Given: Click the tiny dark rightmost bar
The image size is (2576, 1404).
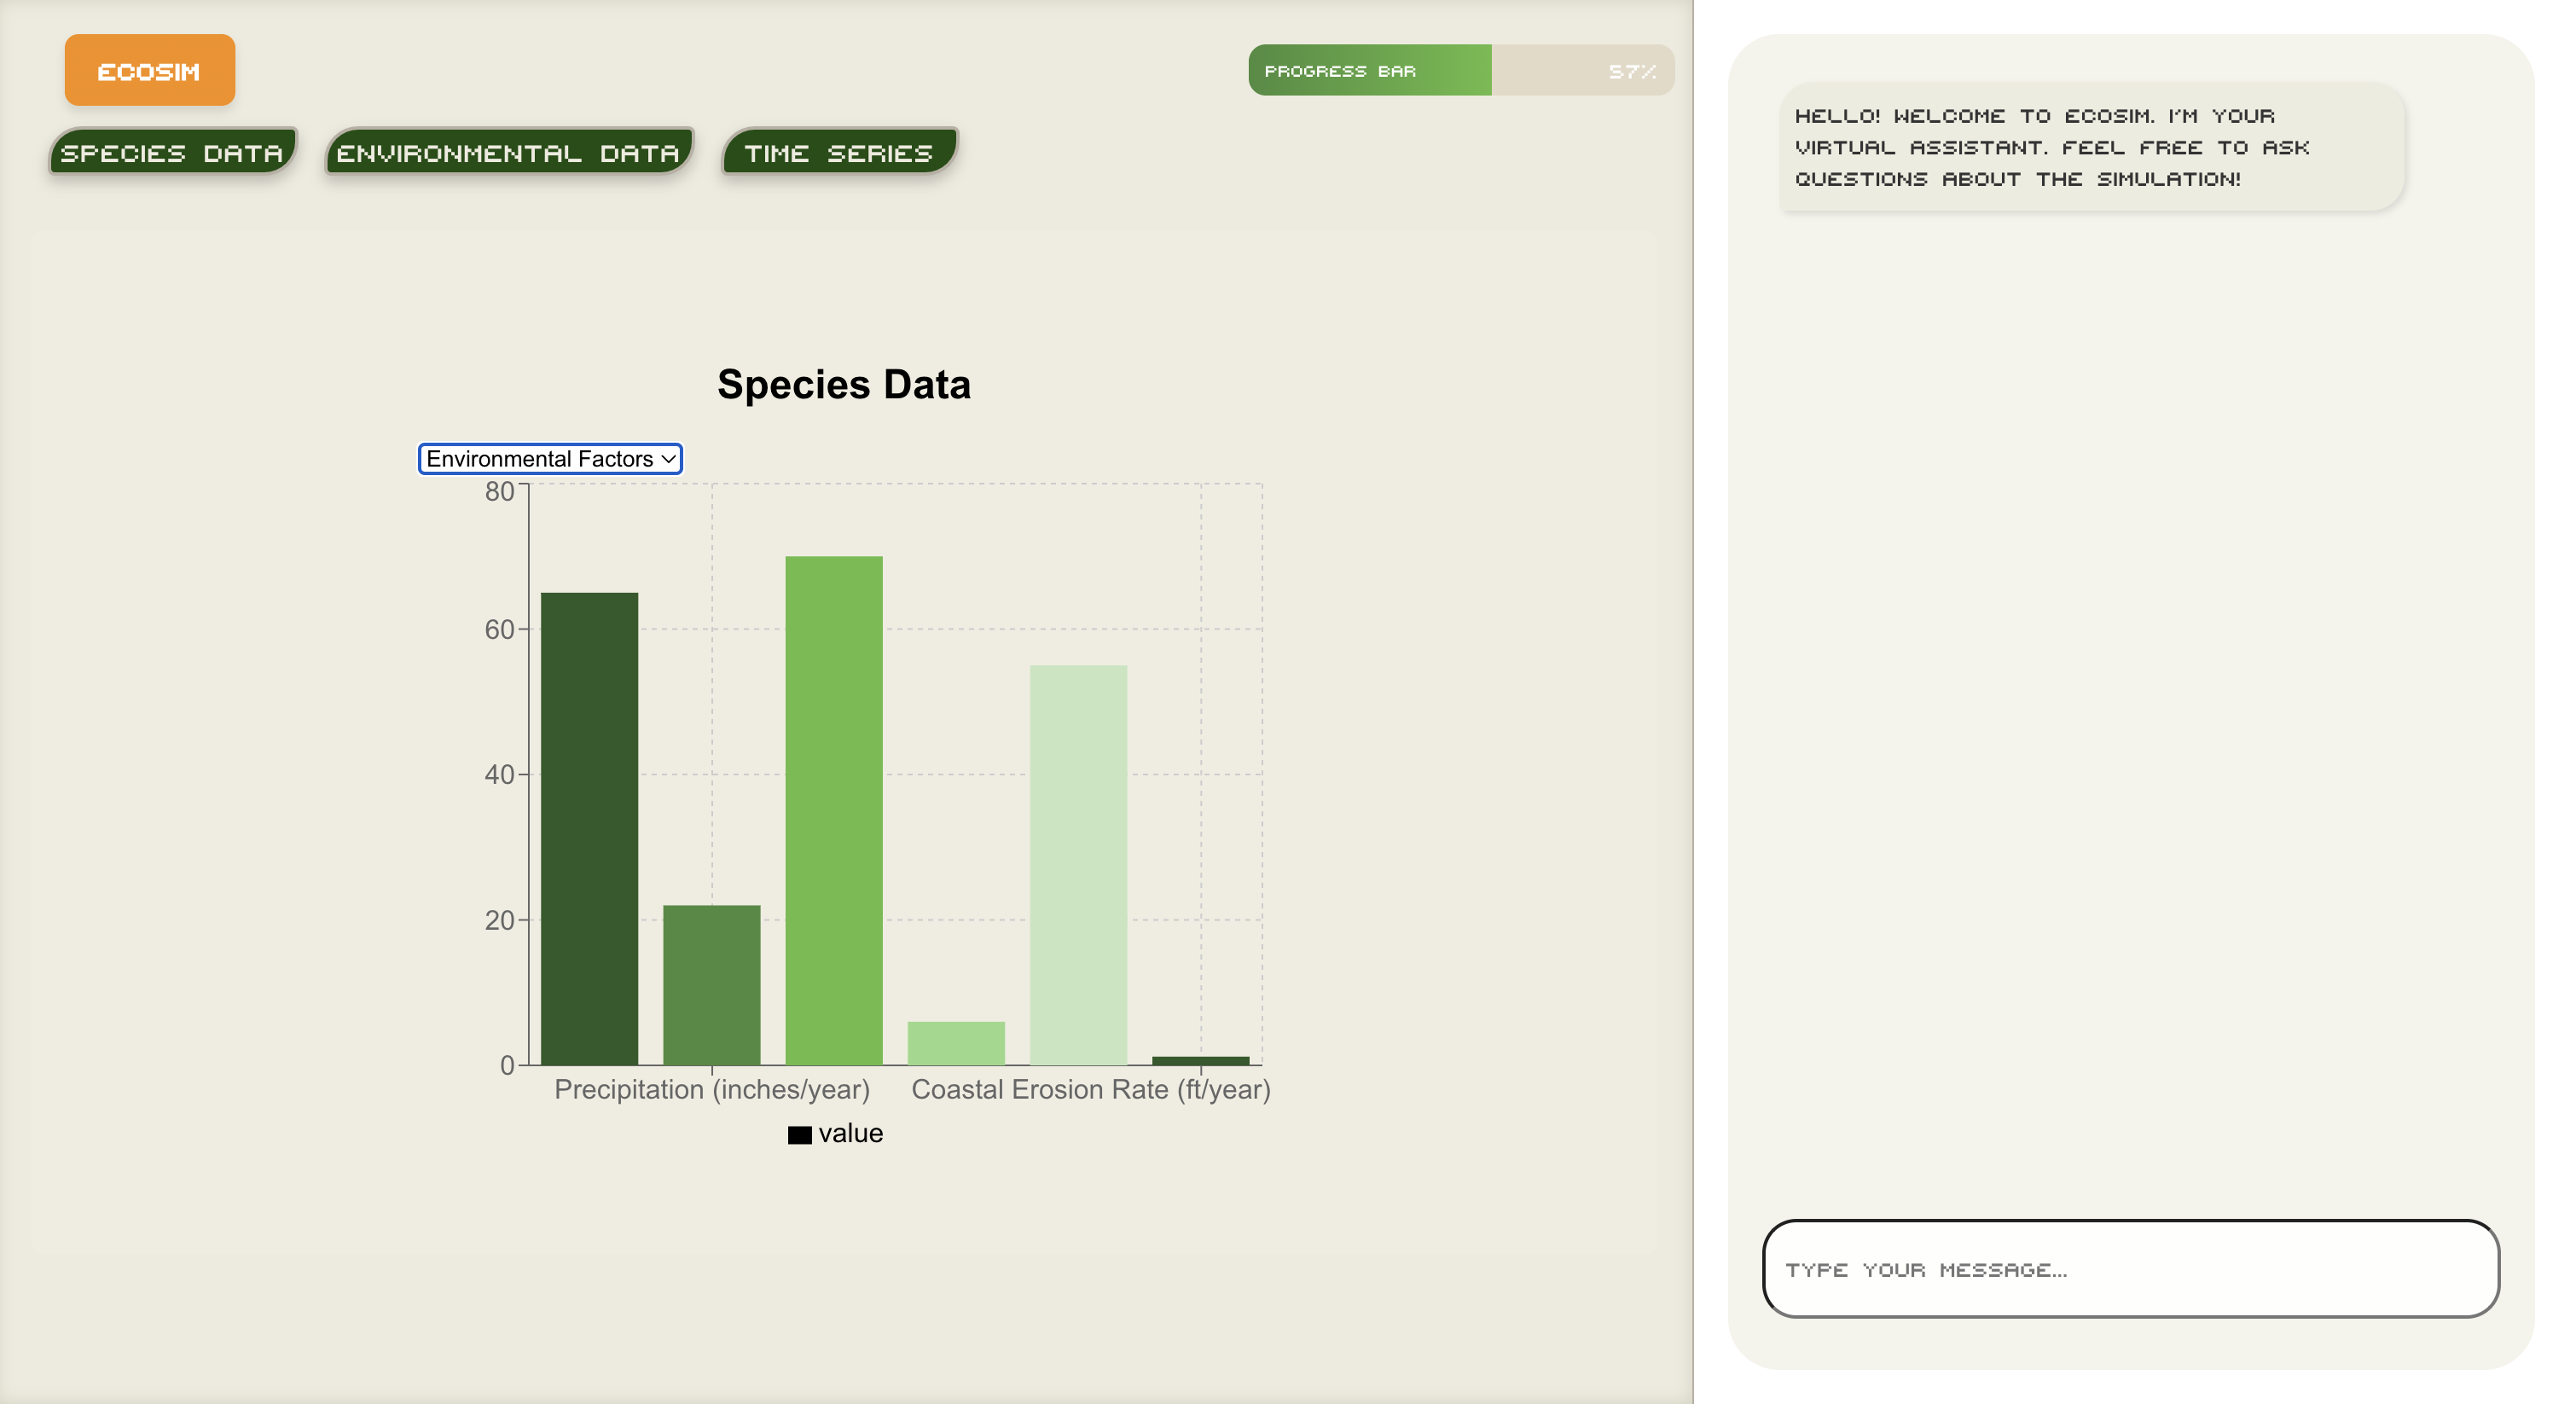Looking at the screenshot, I should click(x=1200, y=1060).
